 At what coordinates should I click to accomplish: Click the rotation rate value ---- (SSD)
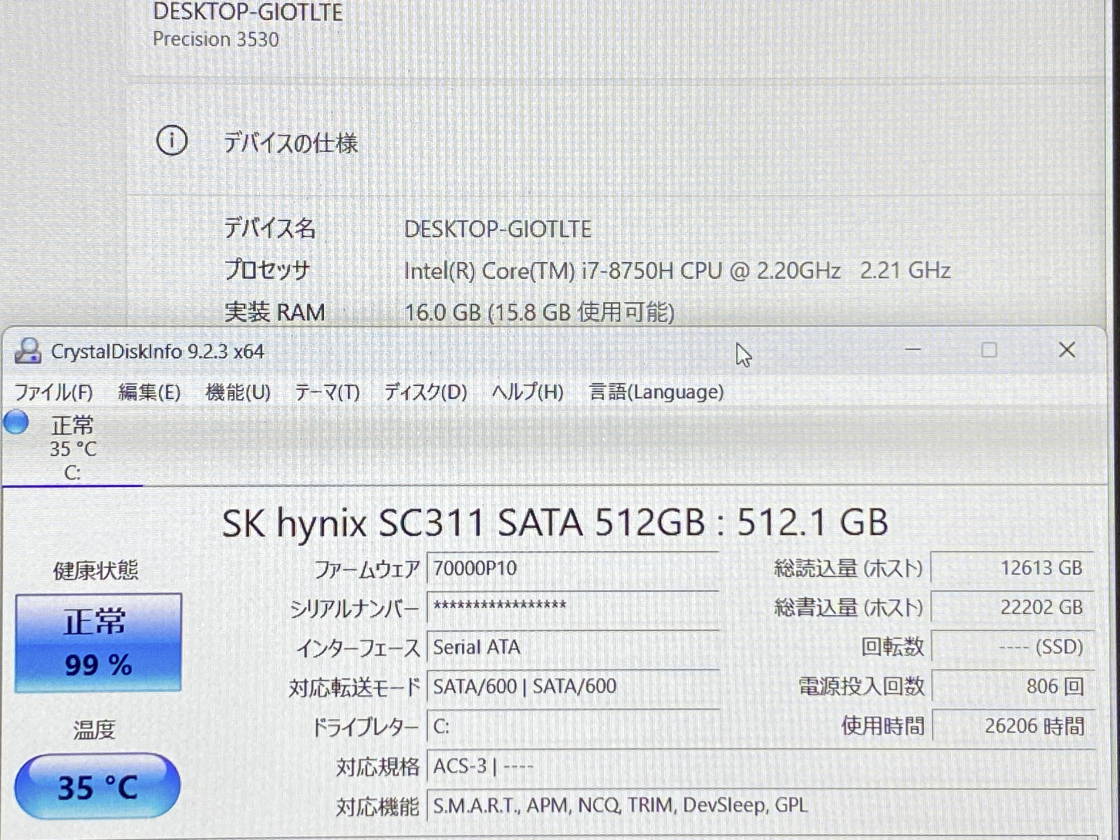tap(1013, 647)
